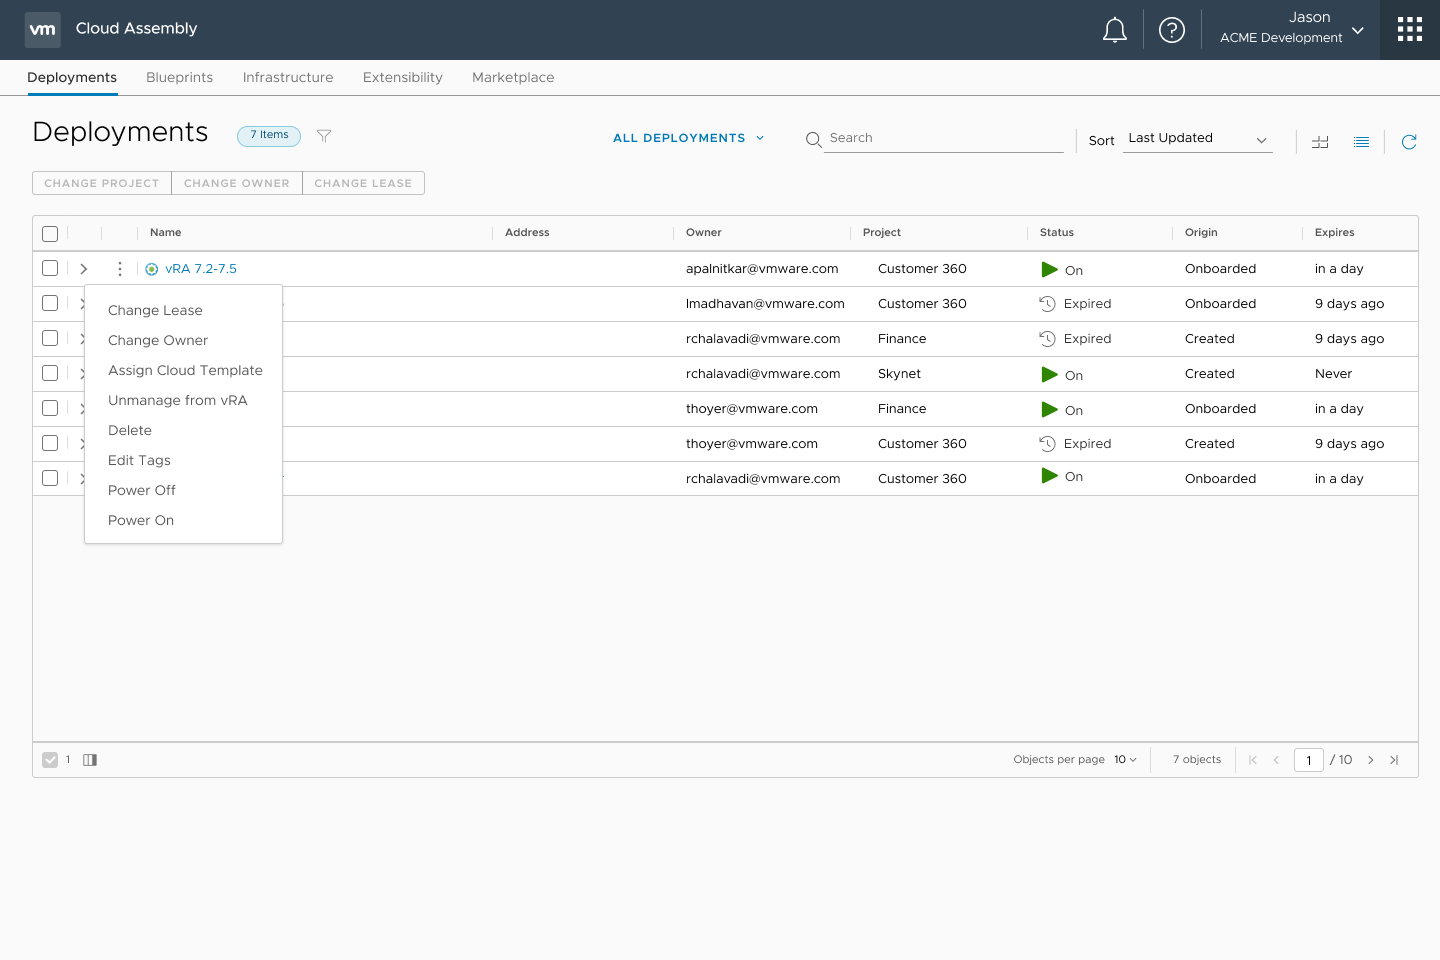
Task: Open the notifications bell
Action: 1115,30
